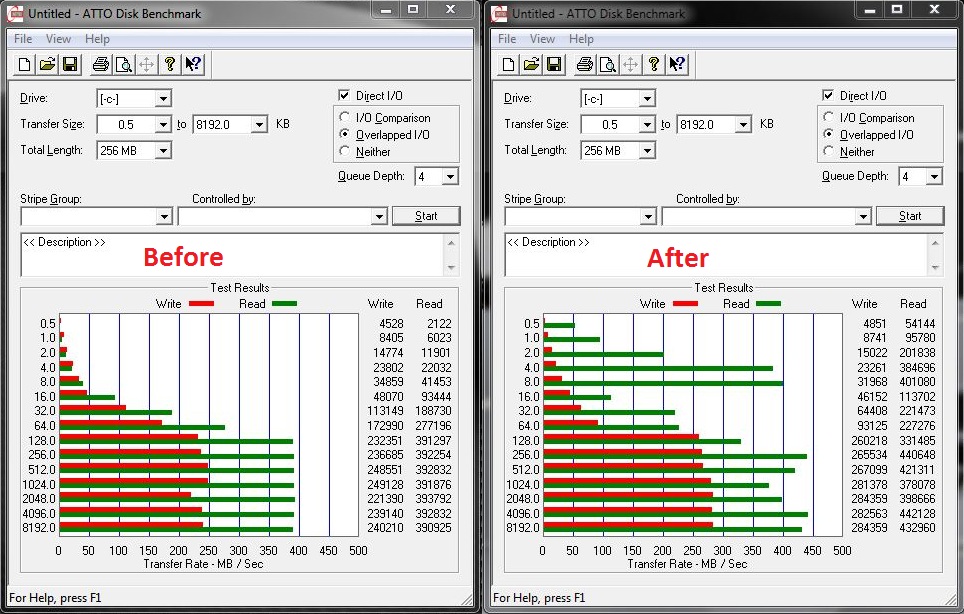Screen dimensions: 964x614
Task: Click the four-arrow move icon in the Before window toolbar
Action: 146,64
